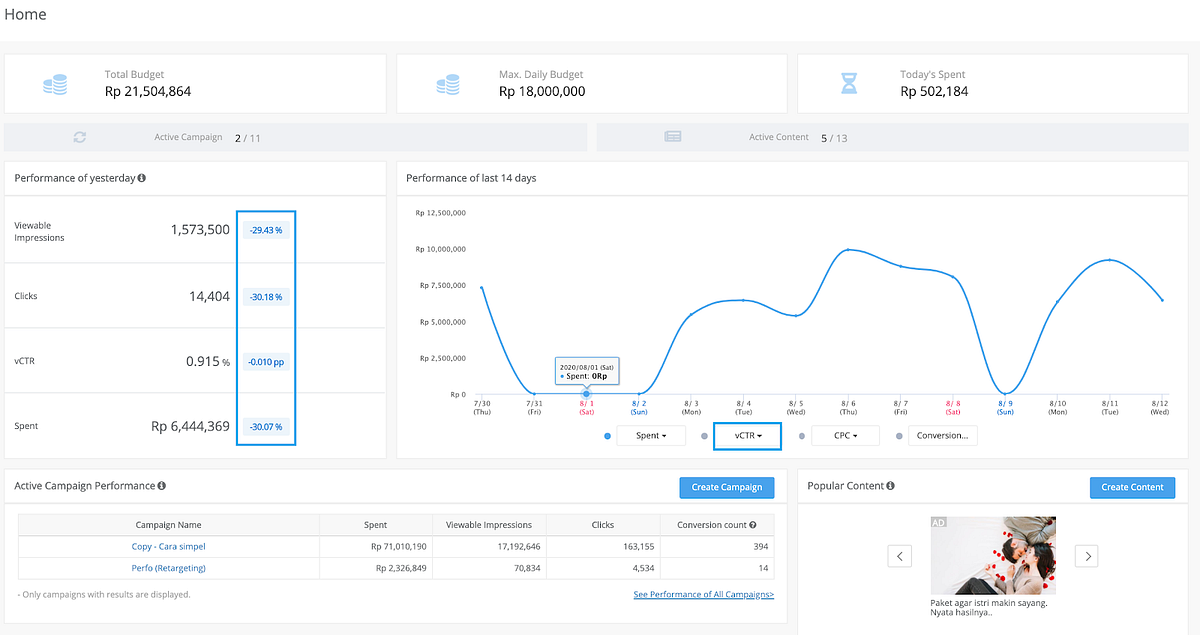Click the hourglass icon beside Today's Spent
This screenshot has width=1200, height=635.
click(849, 85)
